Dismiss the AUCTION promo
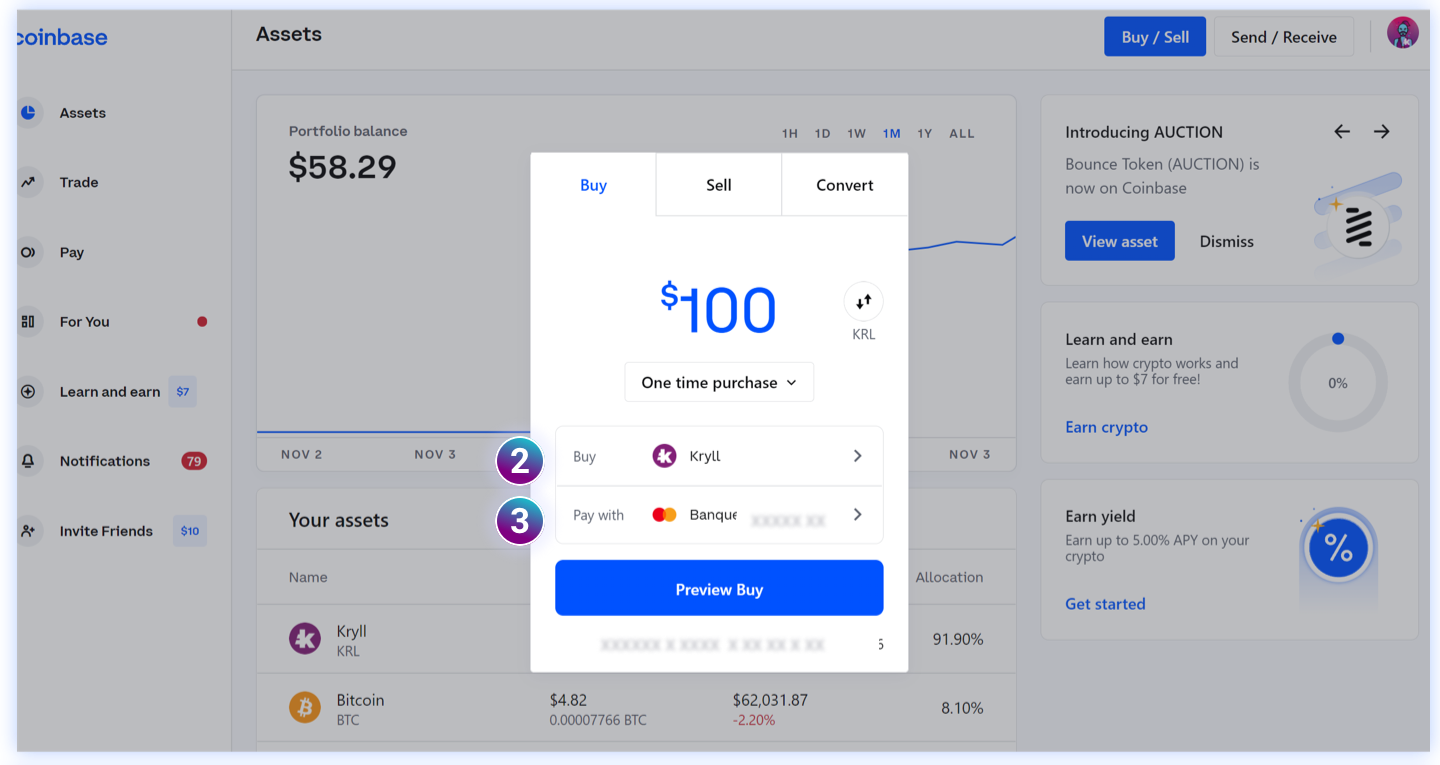Viewport: 1440px width, 765px height. pyautogui.click(x=1227, y=241)
